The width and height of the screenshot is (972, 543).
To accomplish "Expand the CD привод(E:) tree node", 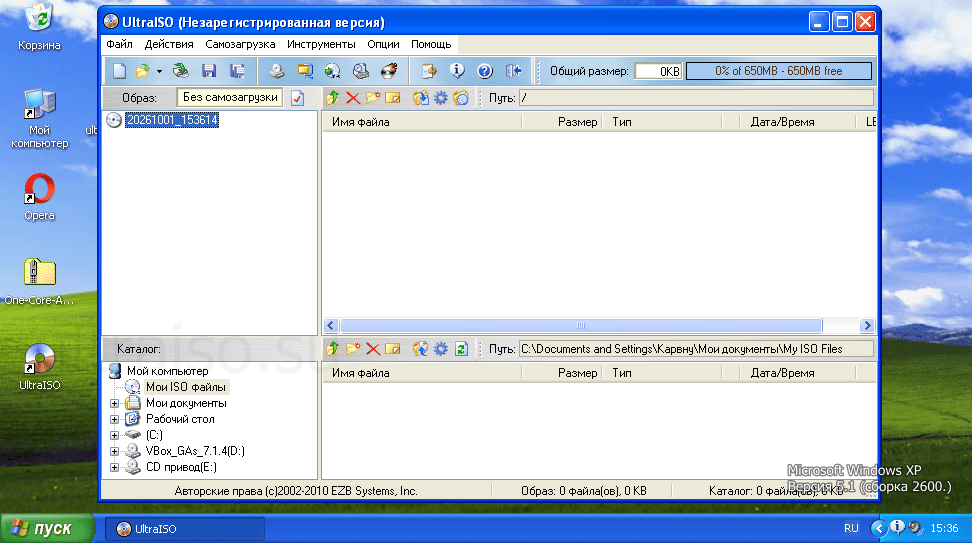I will coord(114,467).
